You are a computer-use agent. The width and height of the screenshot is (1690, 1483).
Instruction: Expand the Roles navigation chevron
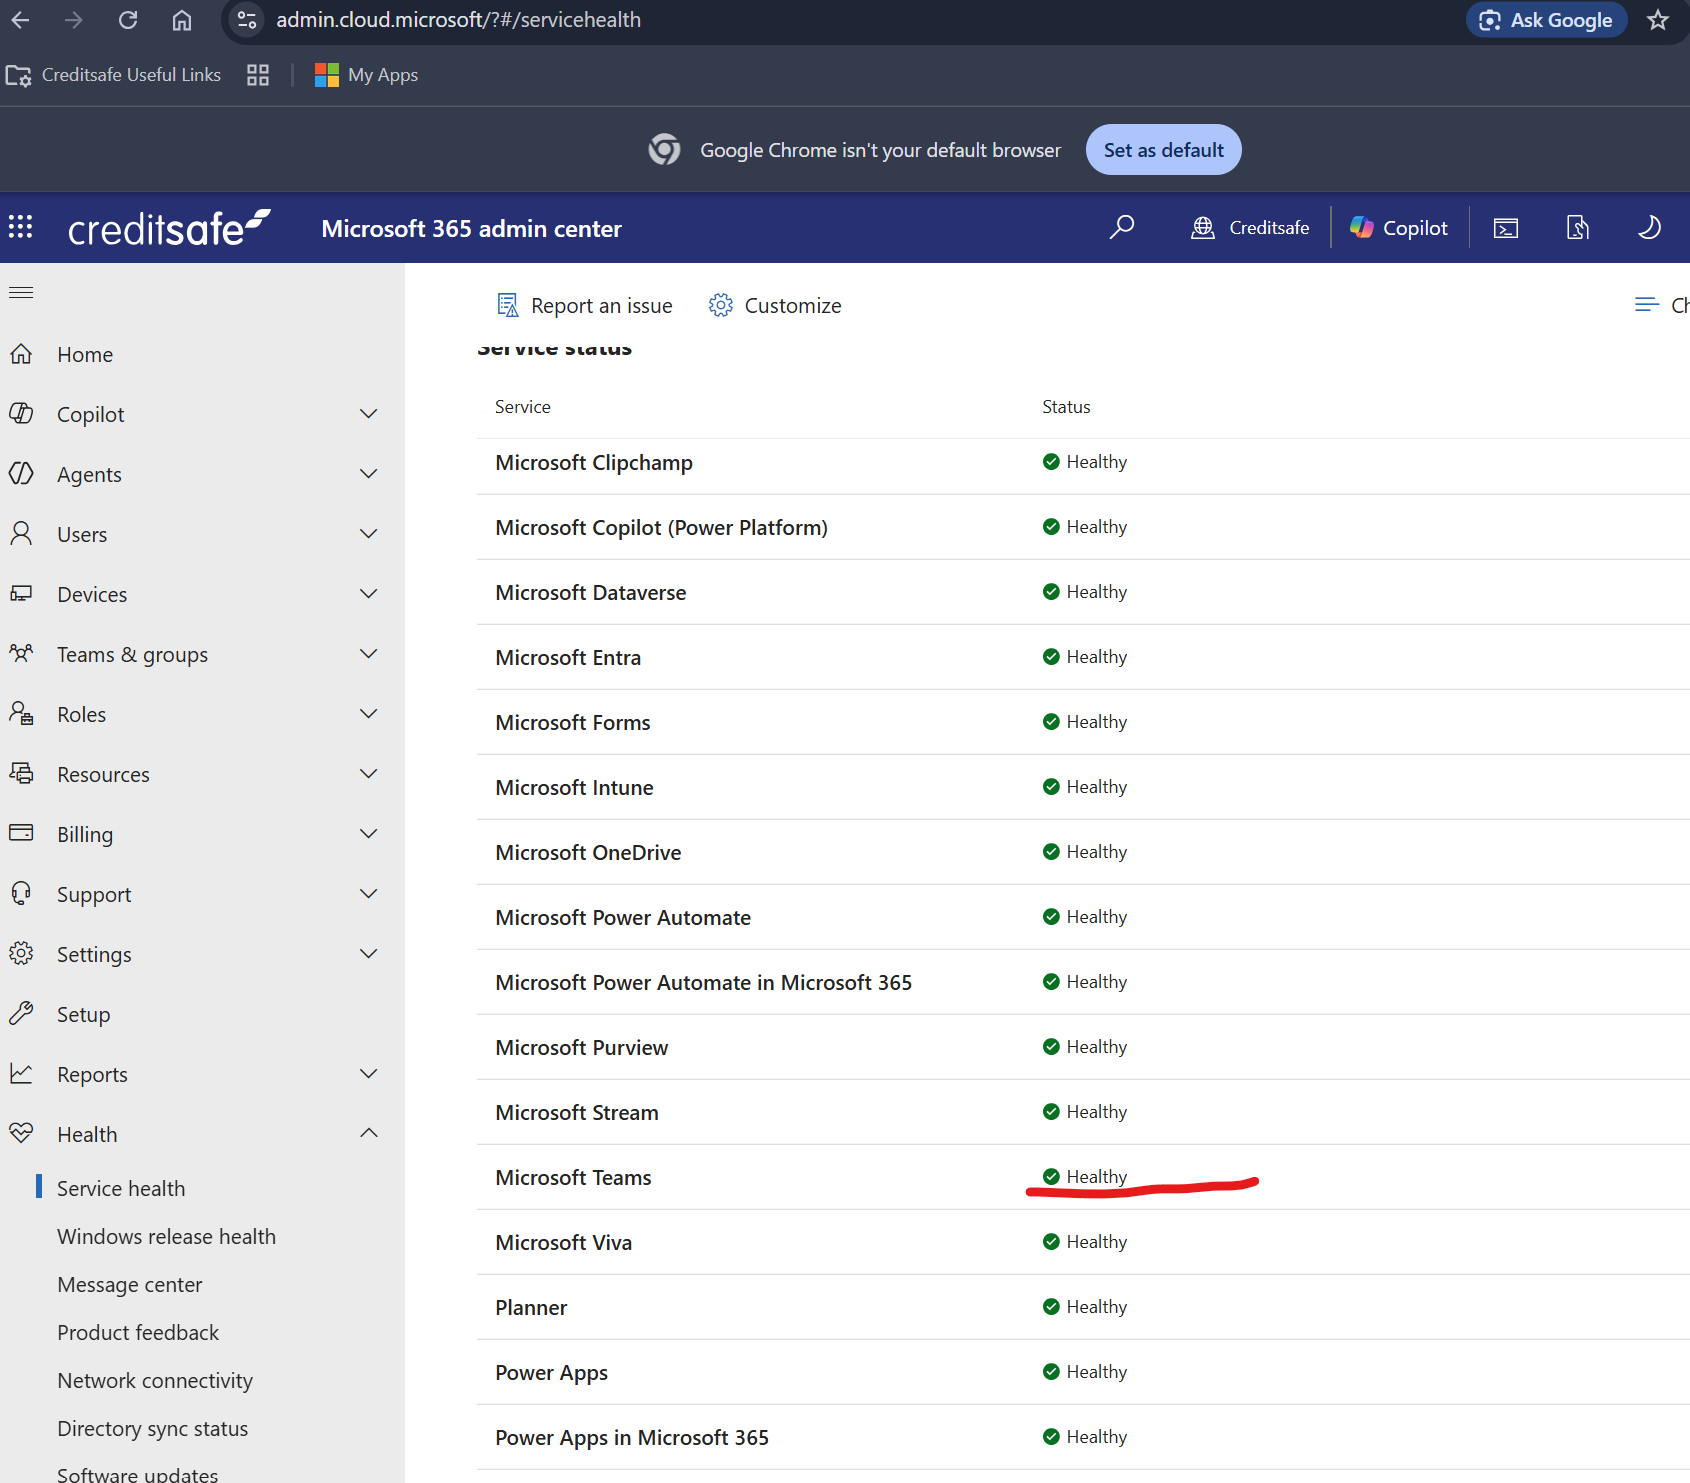click(x=369, y=714)
